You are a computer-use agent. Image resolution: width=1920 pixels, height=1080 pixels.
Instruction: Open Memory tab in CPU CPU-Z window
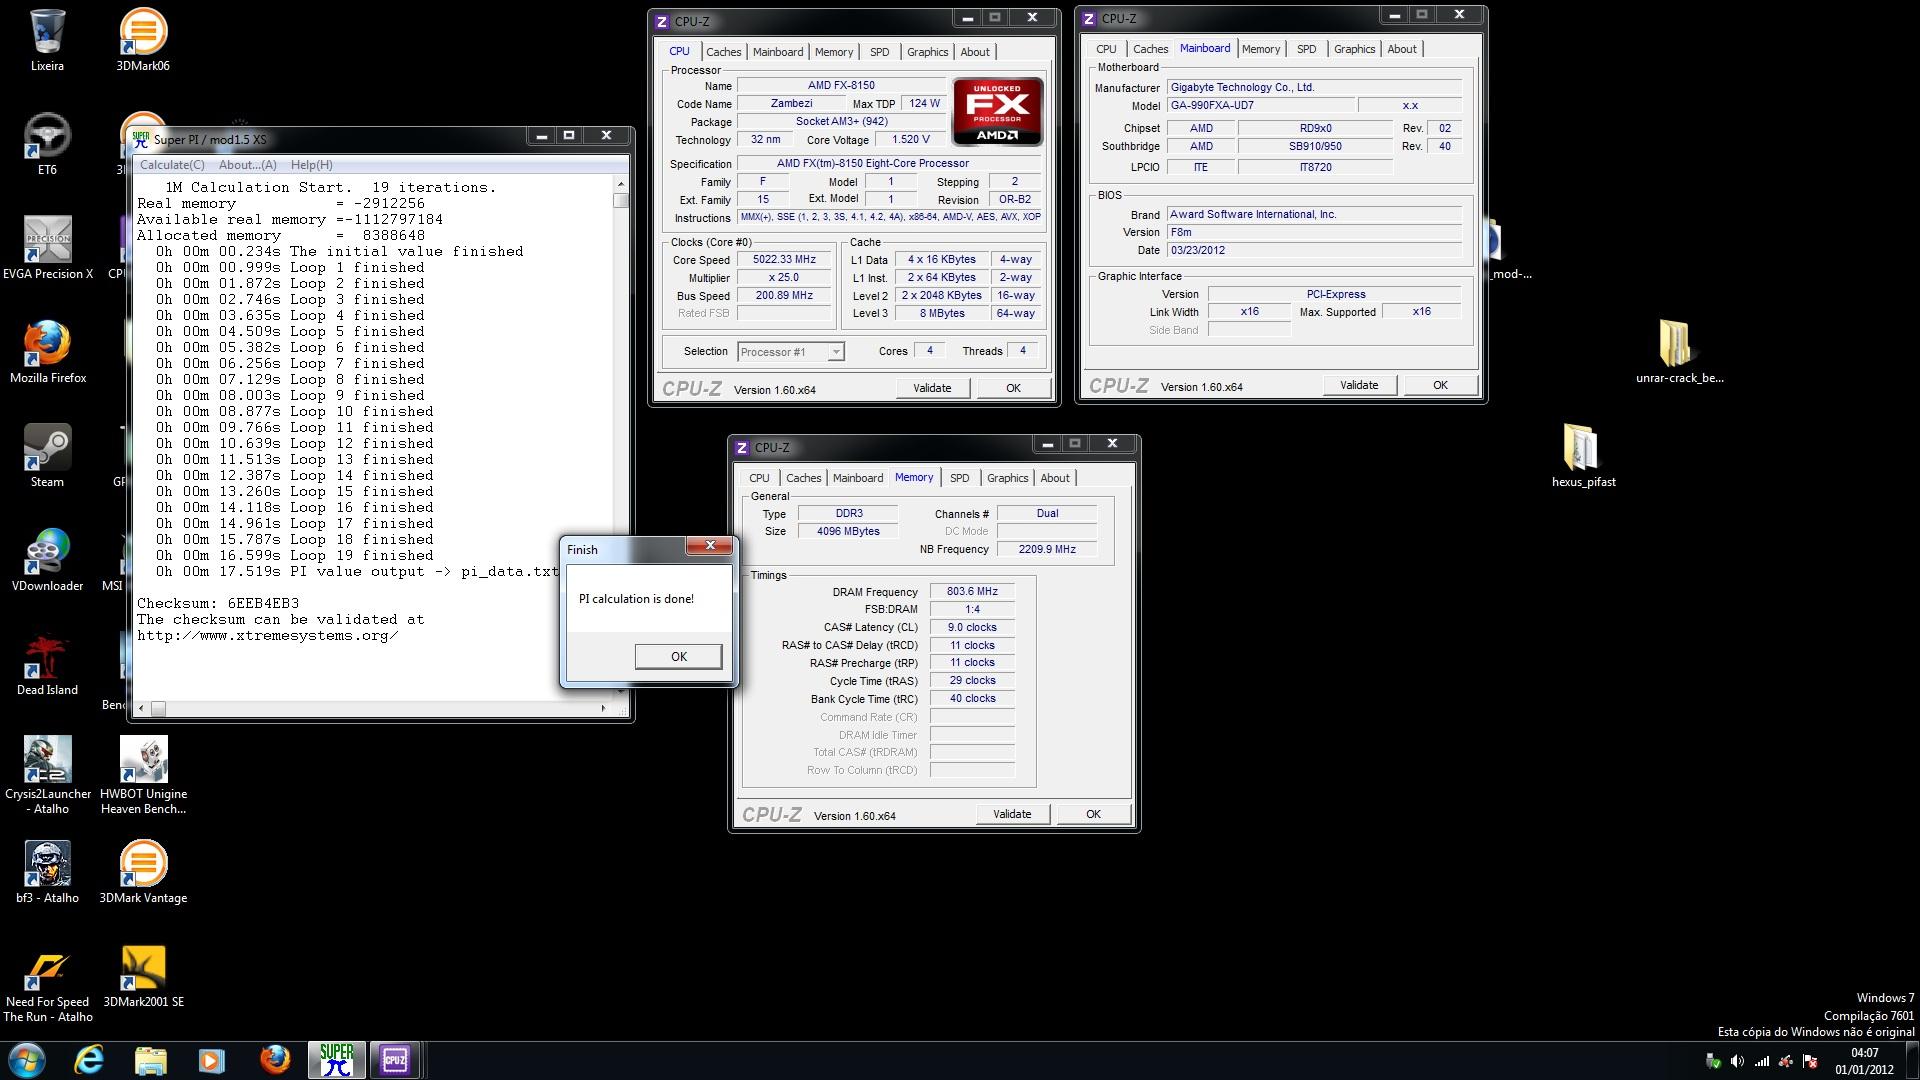[834, 52]
